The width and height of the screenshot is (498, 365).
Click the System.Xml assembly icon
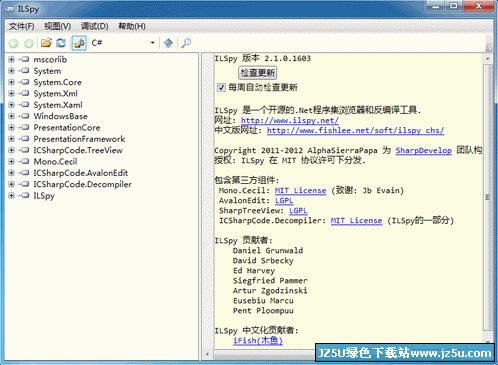coord(25,93)
